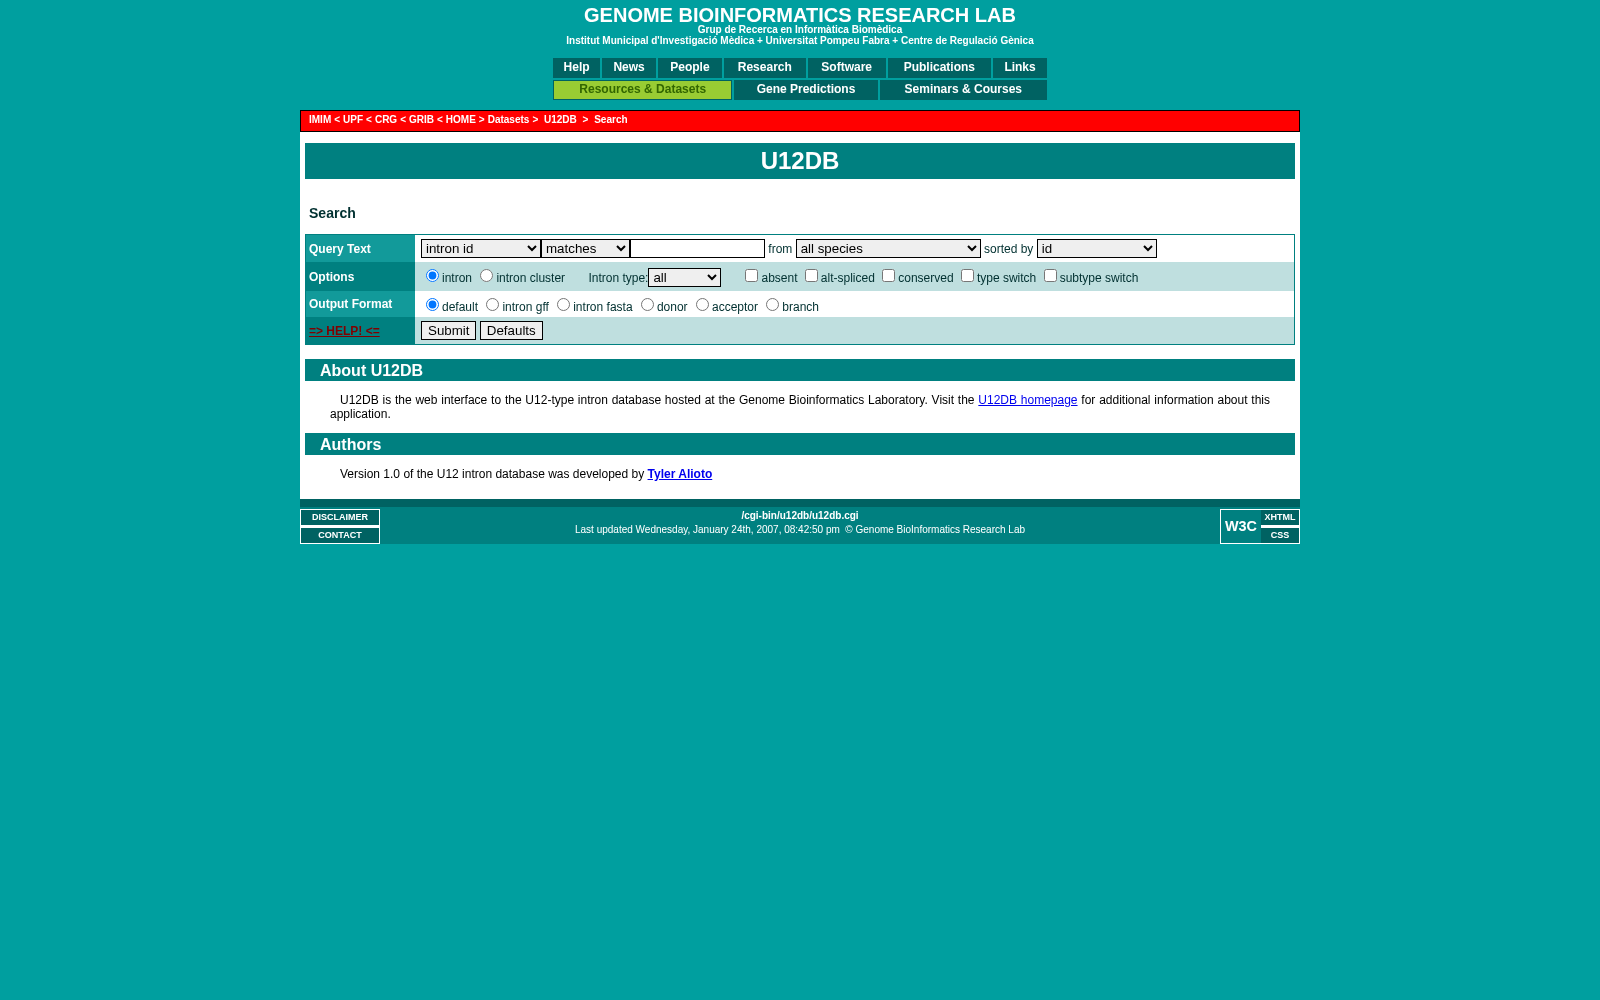Viewport: 1600px width, 1000px height.
Task: Go to the News menu
Action: [x=629, y=68]
